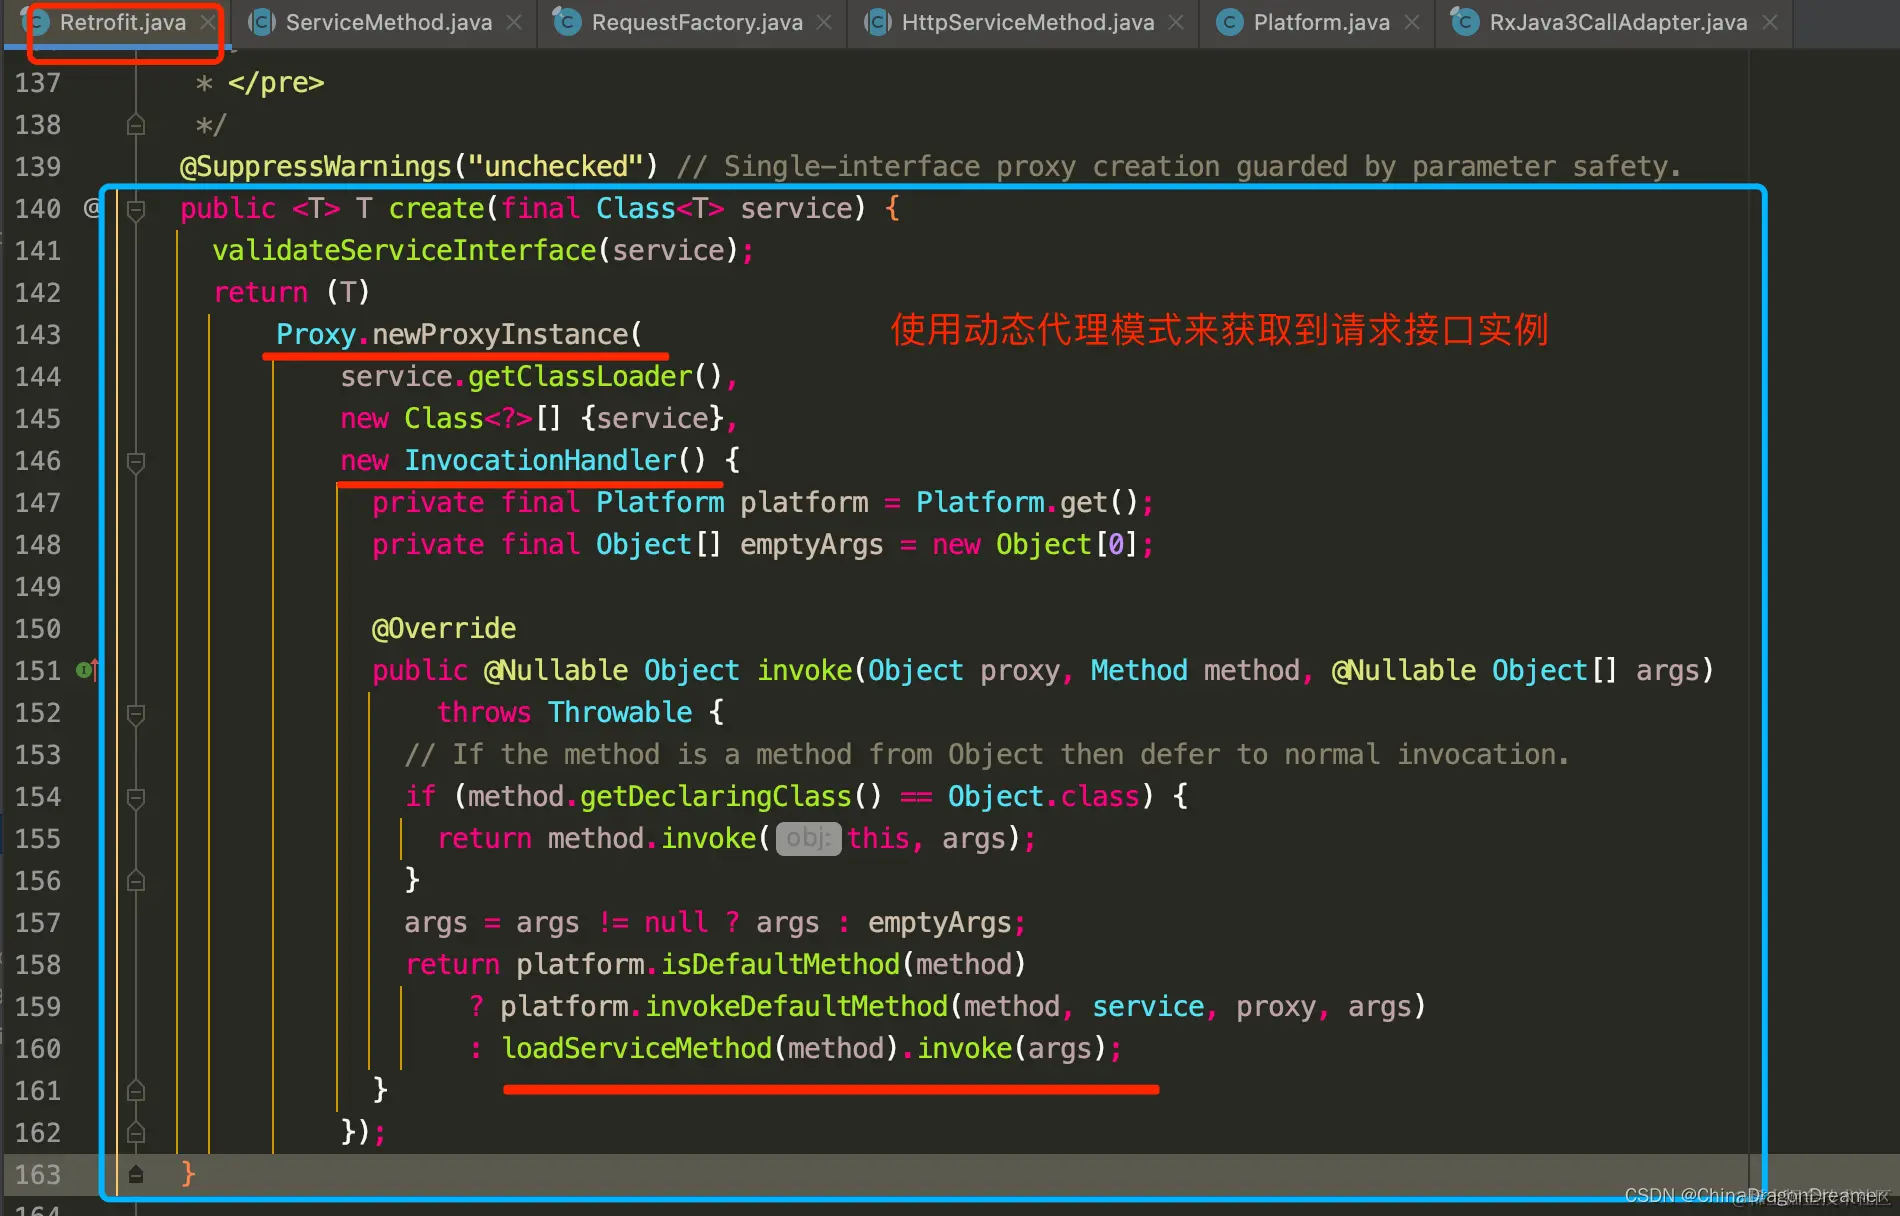Click the ServiceMethod.java class file icon
The width and height of the screenshot is (1900, 1216).
pos(262,22)
